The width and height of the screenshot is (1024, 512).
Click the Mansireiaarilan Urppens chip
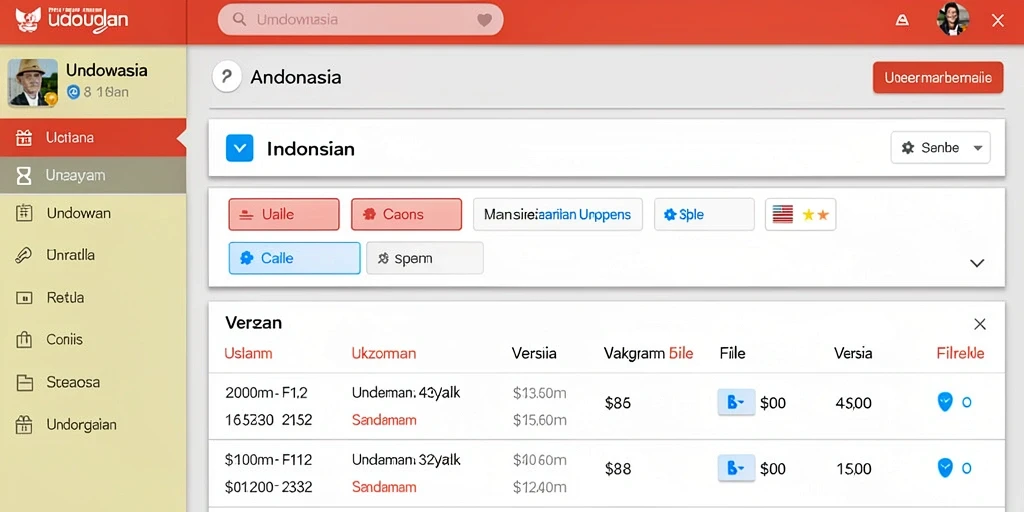pos(558,214)
